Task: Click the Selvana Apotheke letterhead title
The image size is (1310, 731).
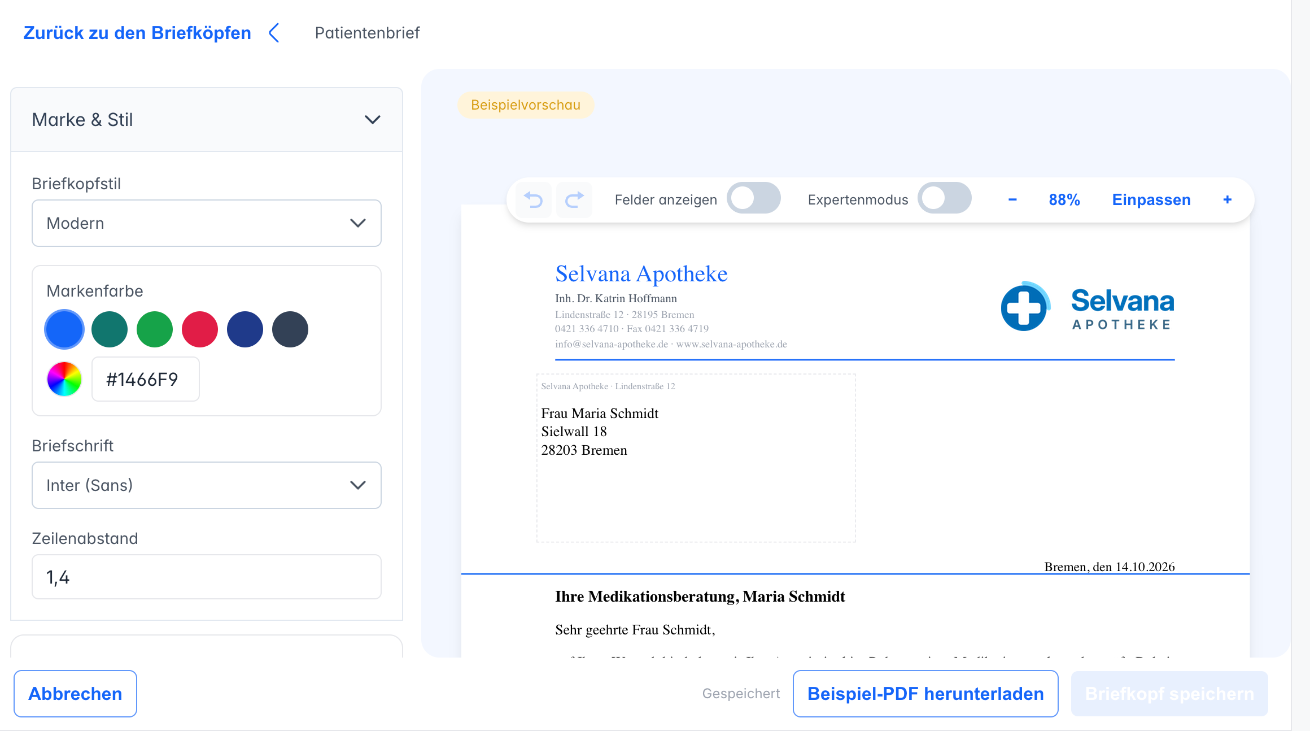Action: [641, 274]
